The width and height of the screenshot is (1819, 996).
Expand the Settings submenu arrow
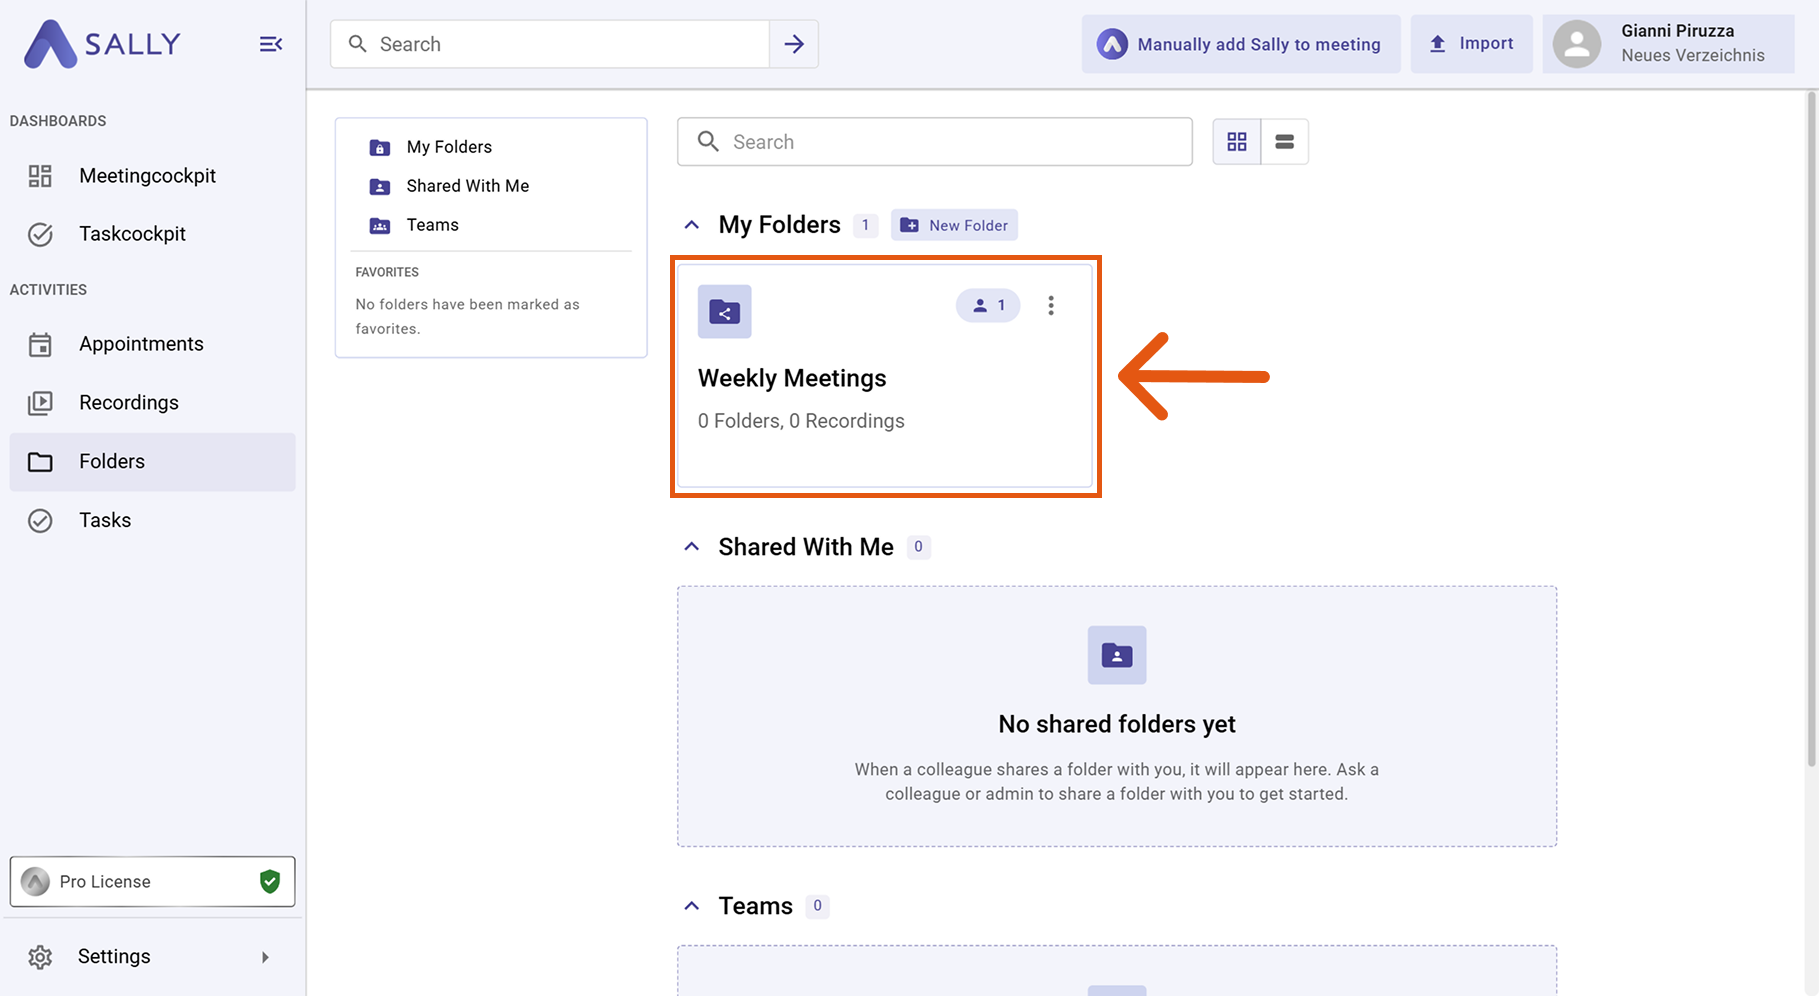(x=265, y=957)
